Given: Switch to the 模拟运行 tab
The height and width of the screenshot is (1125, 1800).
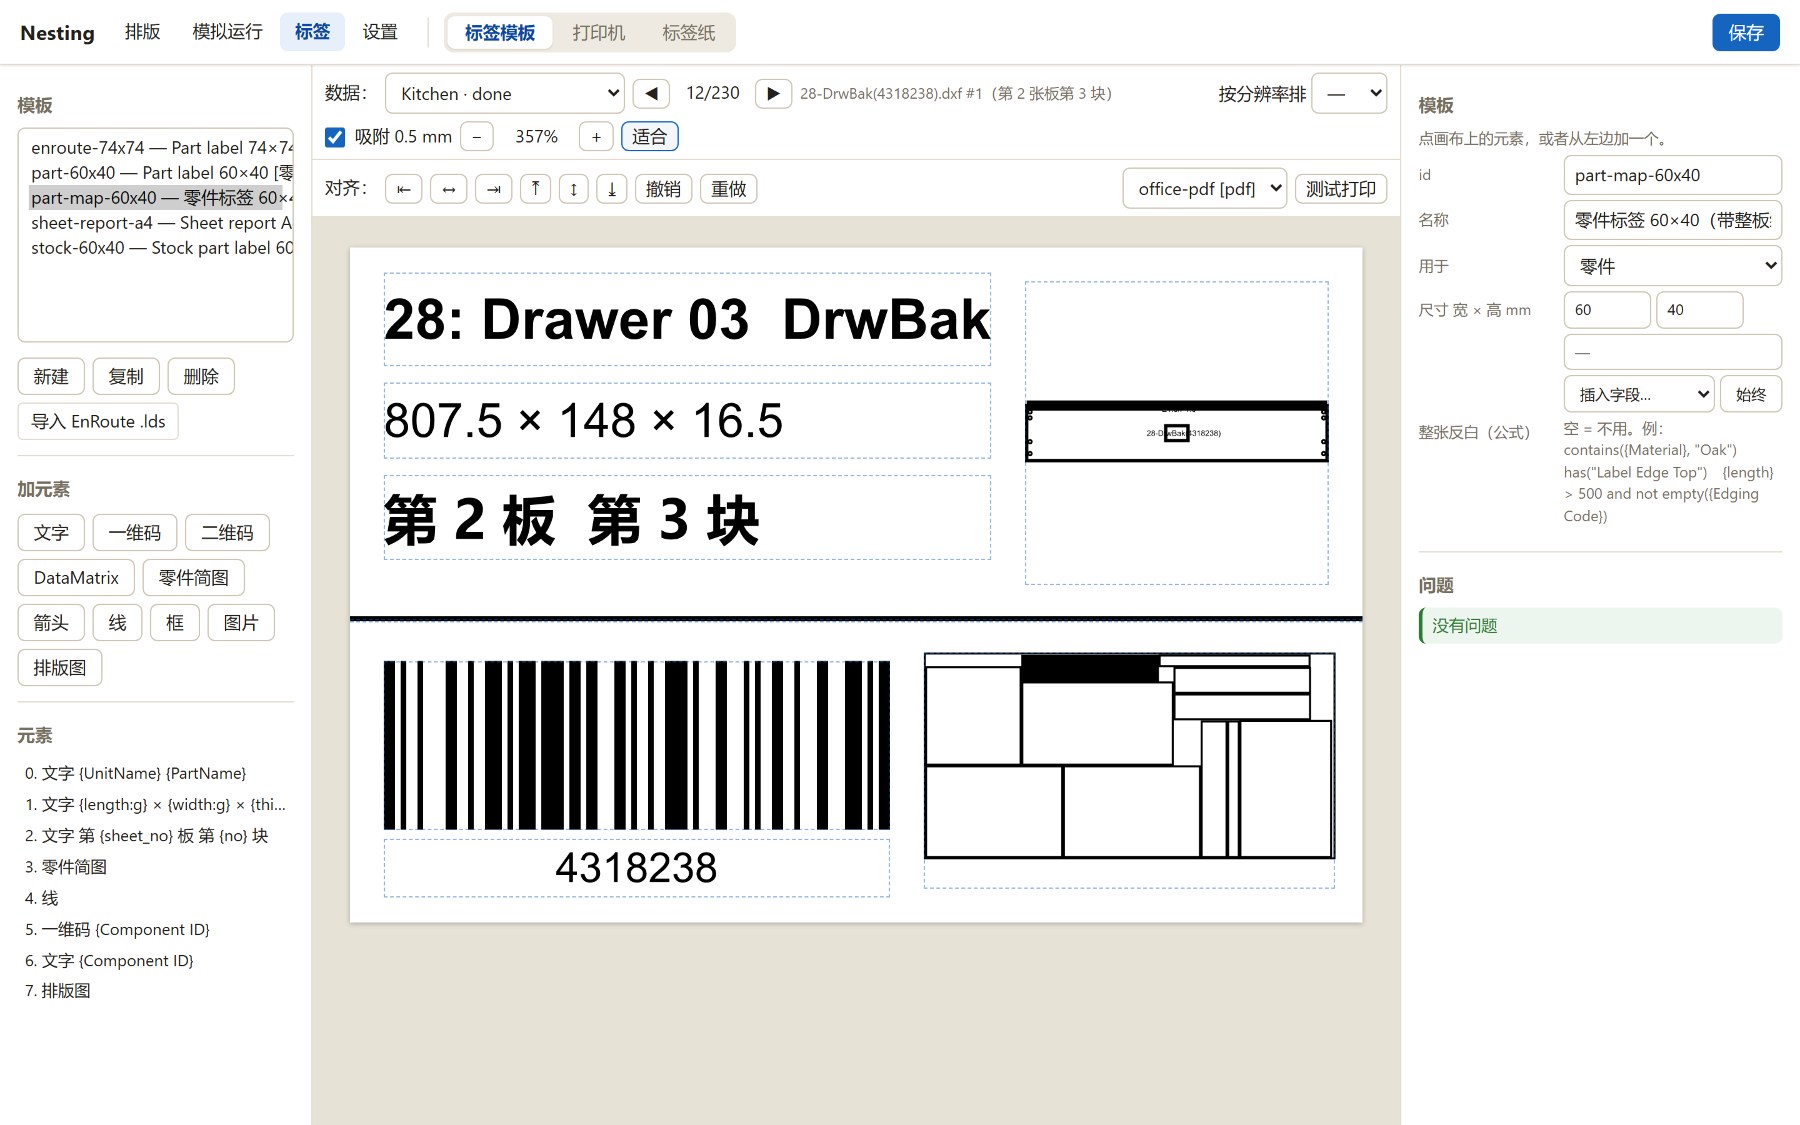Looking at the screenshot, I should tap(227, 32).
